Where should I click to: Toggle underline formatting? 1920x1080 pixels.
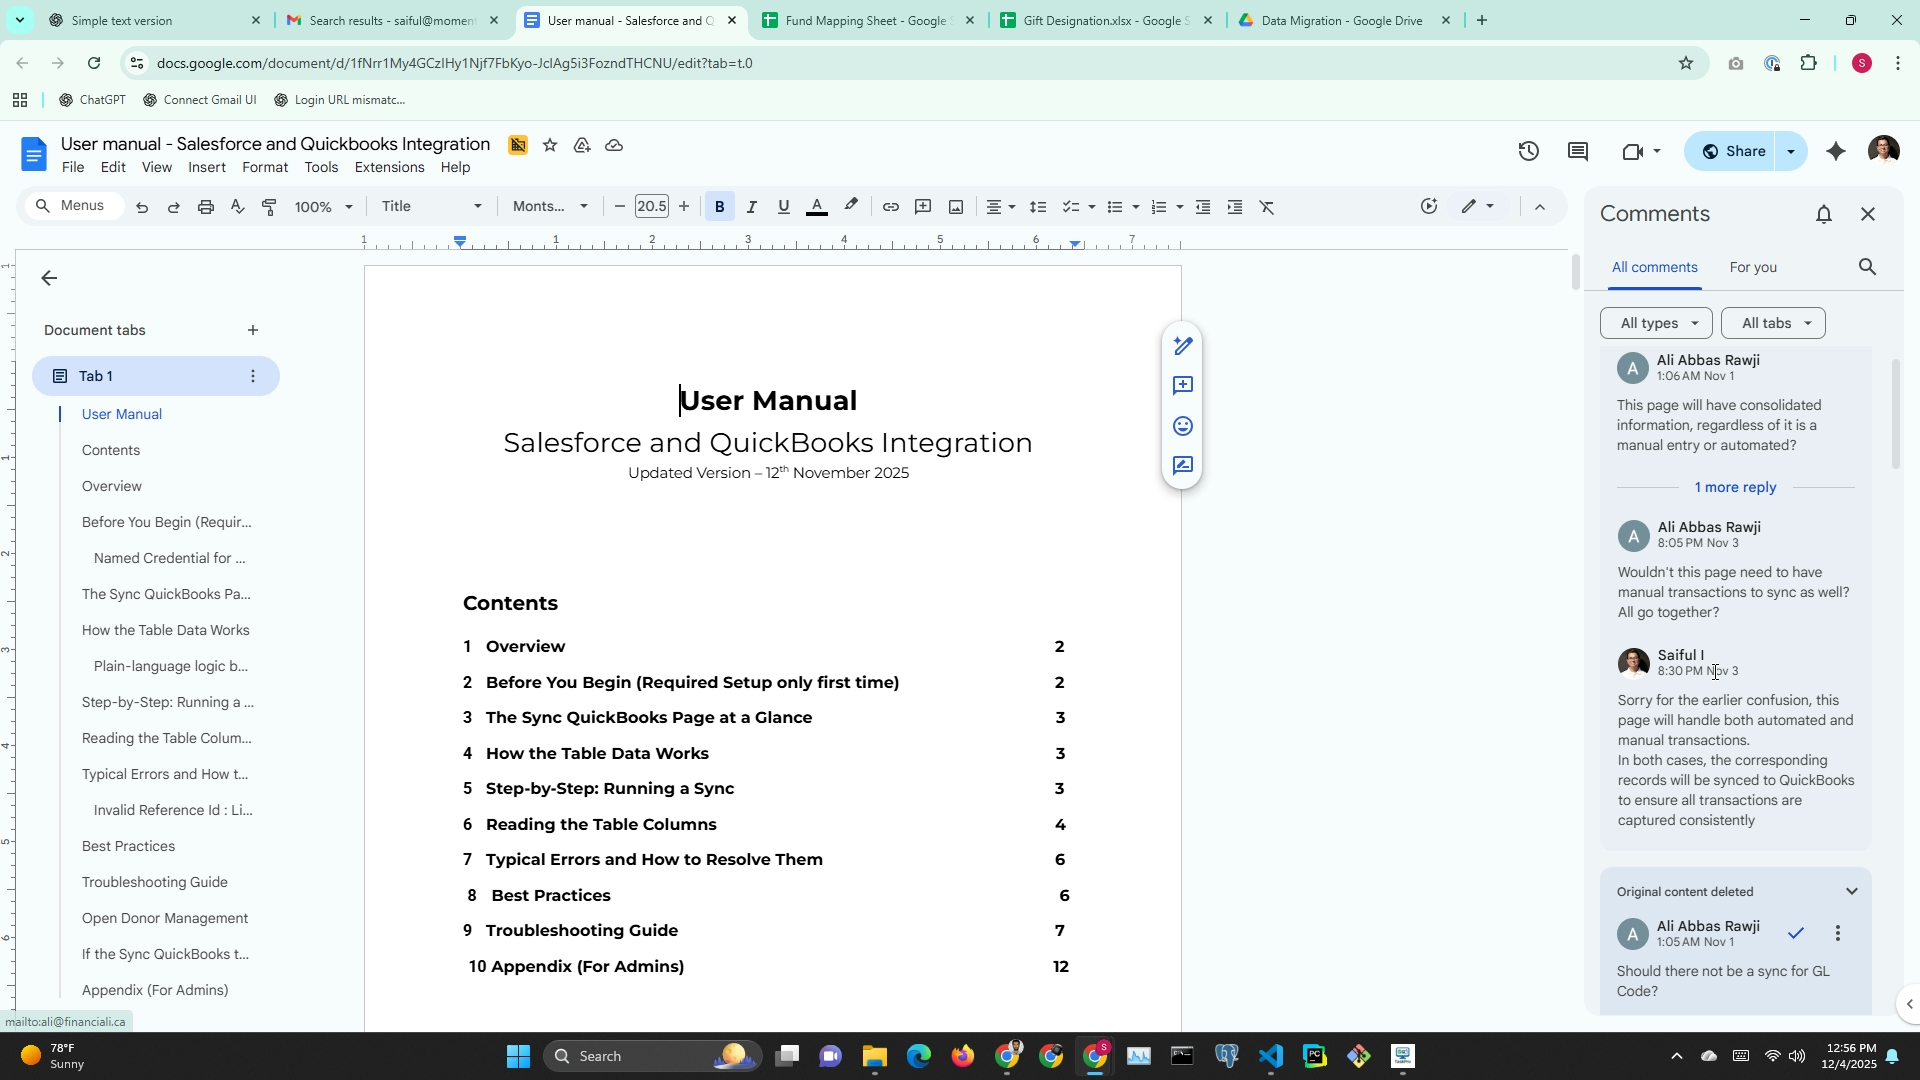[783, 207]
